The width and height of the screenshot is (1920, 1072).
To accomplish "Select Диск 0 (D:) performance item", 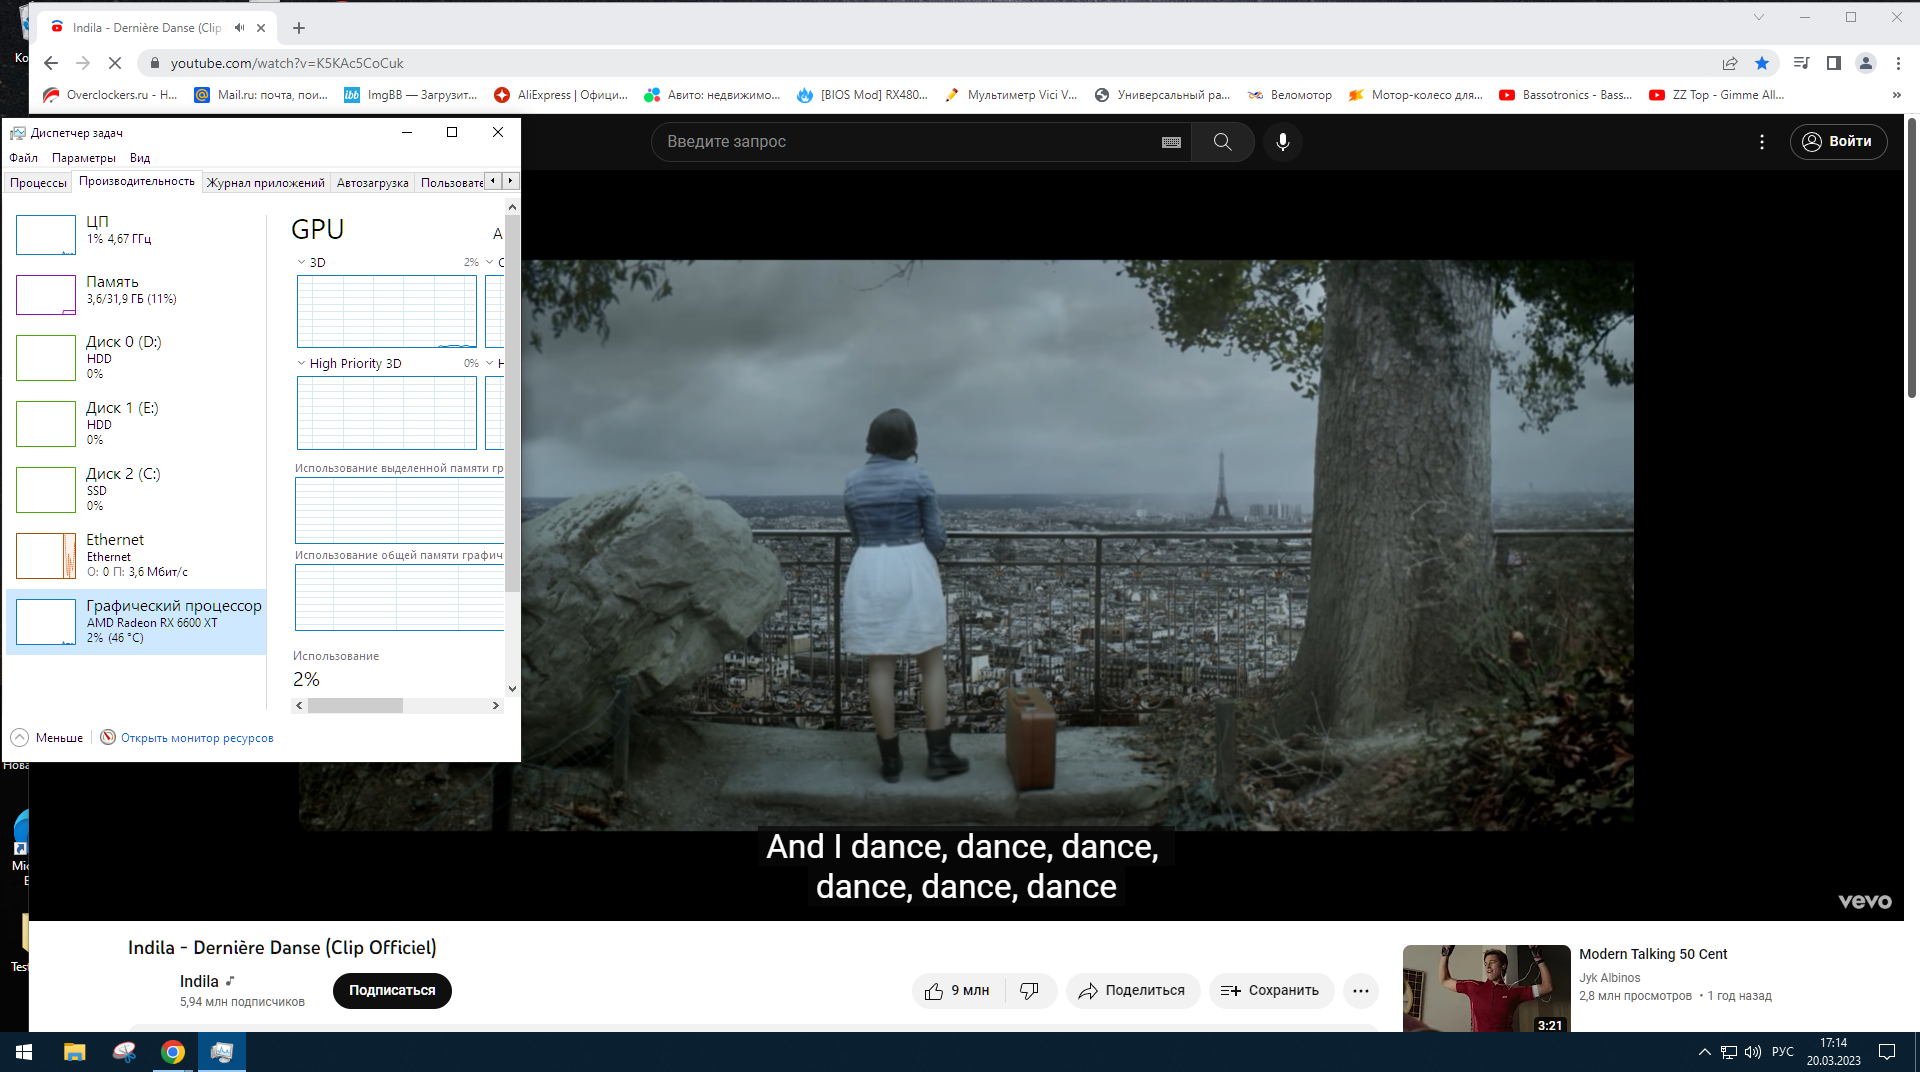I will click(136, 358).
